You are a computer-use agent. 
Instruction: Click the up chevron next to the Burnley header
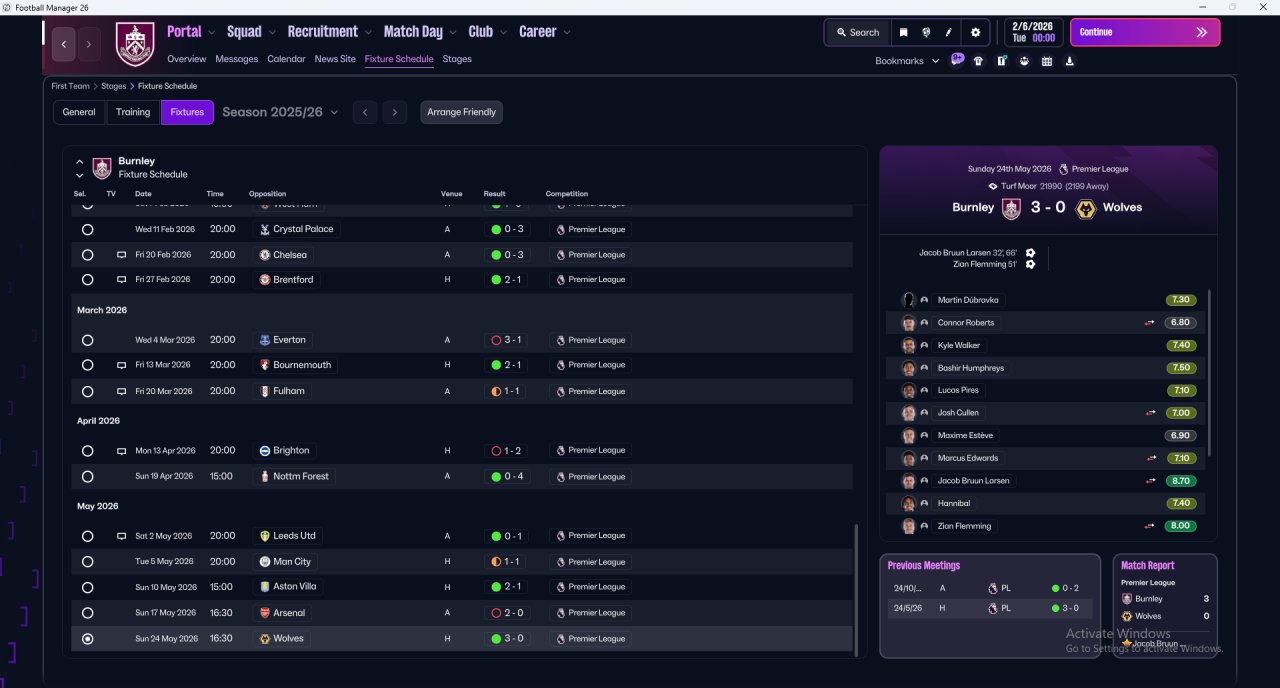(80, 161)
